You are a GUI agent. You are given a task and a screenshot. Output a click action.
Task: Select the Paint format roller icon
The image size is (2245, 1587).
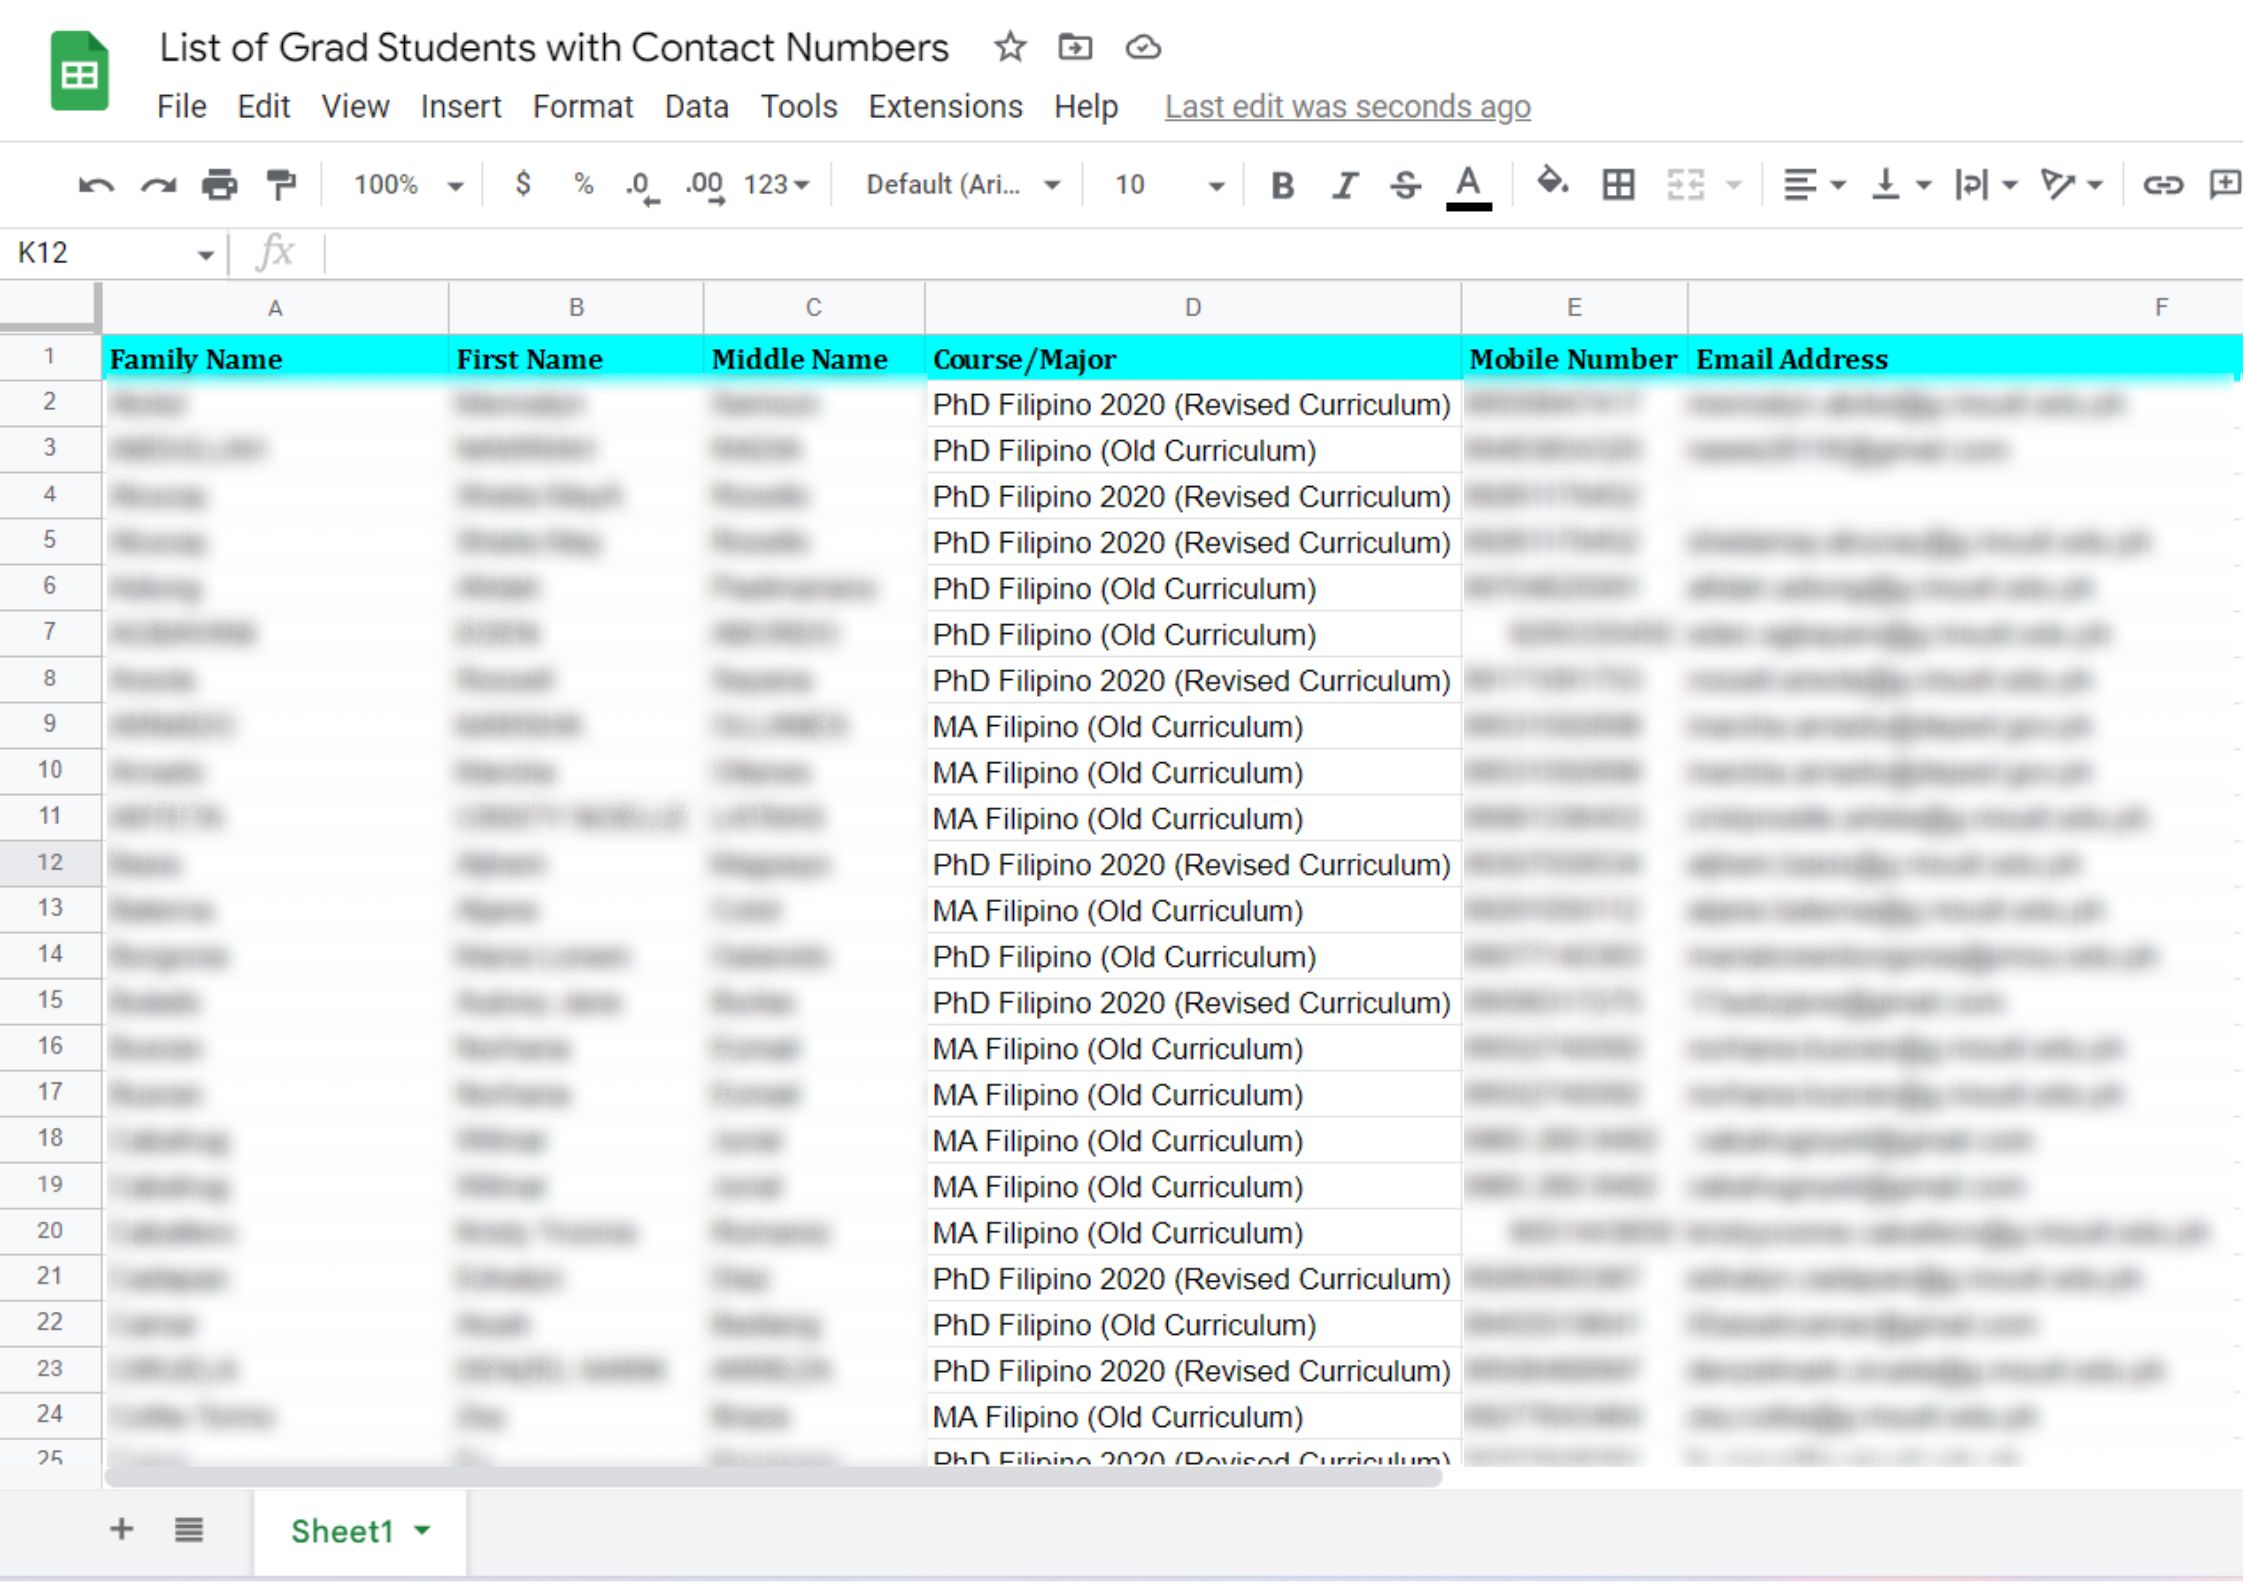(281, 185)
